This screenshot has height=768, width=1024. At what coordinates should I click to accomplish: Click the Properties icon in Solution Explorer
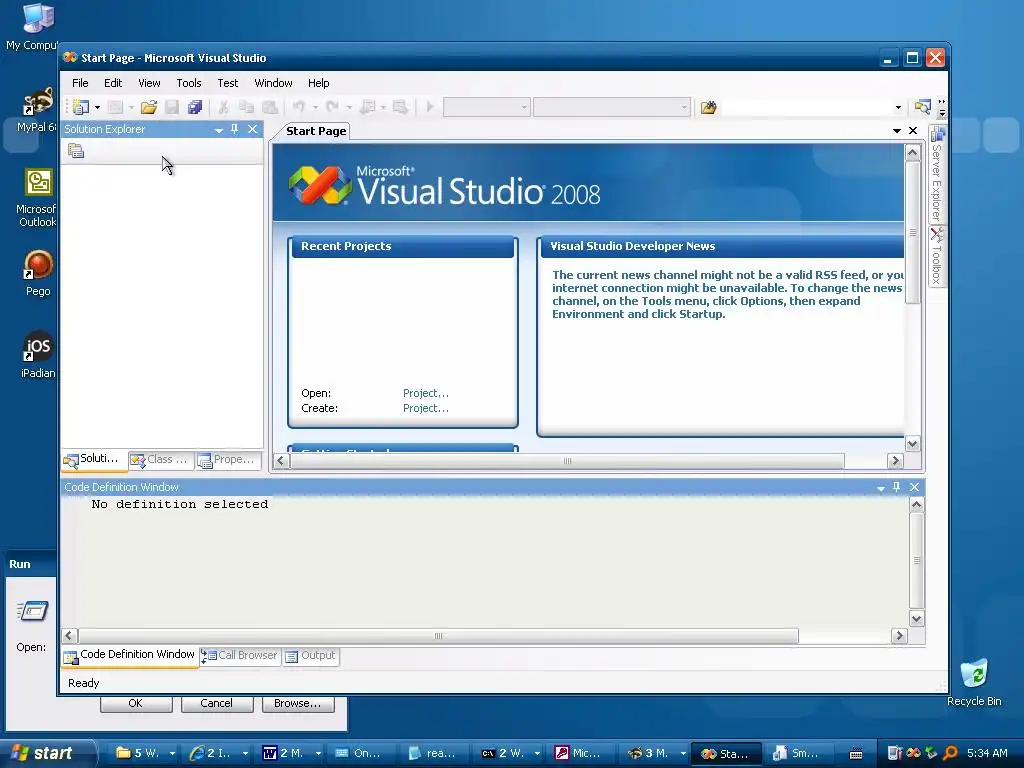pos(76,151)
